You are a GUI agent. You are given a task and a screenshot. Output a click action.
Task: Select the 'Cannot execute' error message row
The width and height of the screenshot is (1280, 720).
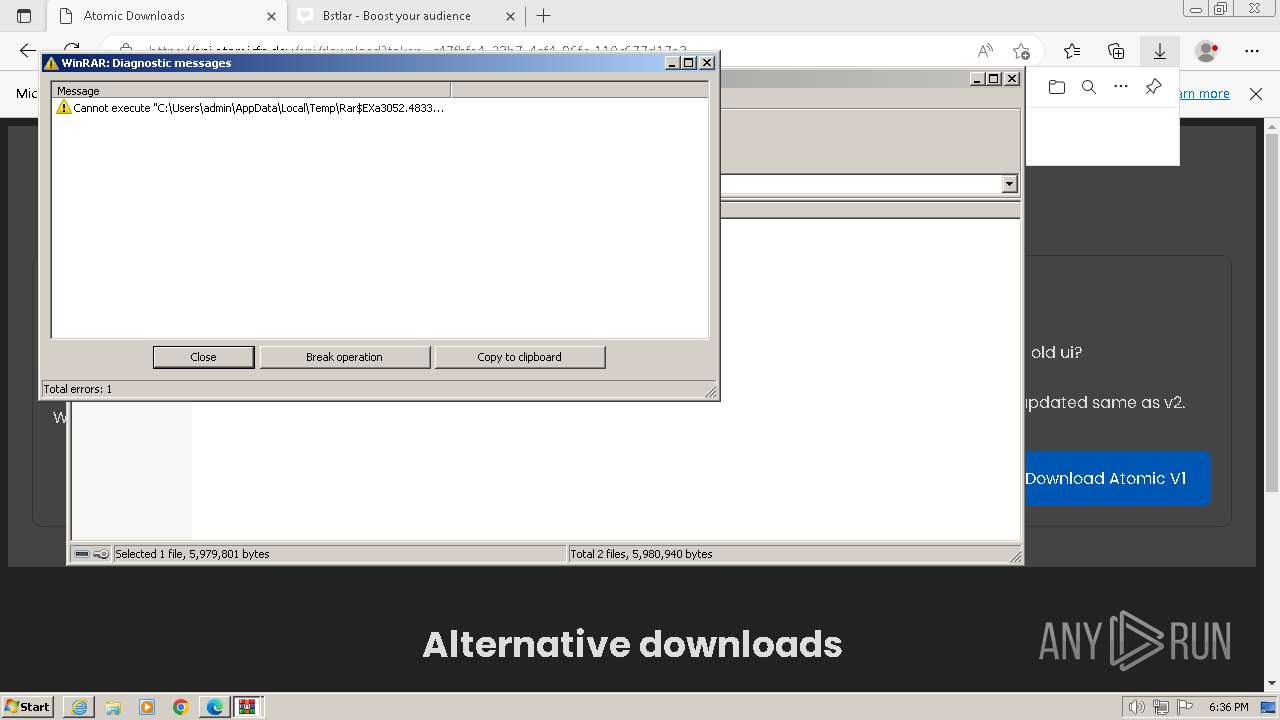pyautogui.click(x=250, y=107)
